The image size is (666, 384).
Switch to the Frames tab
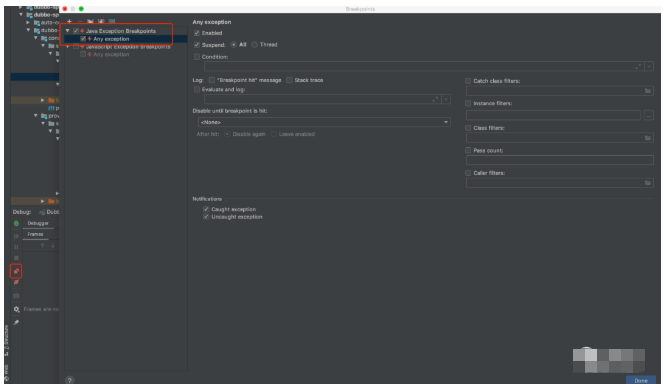click(x=35, y=234)
